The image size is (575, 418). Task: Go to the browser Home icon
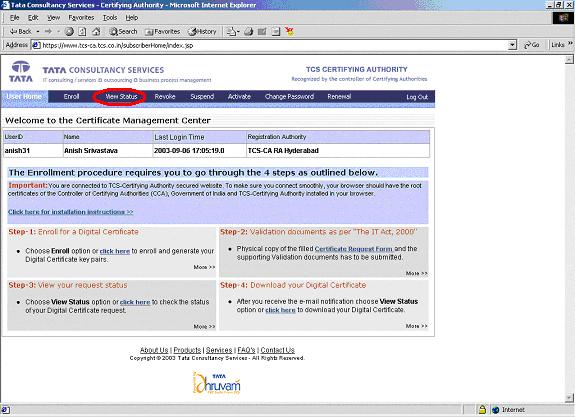coord(96,32)
